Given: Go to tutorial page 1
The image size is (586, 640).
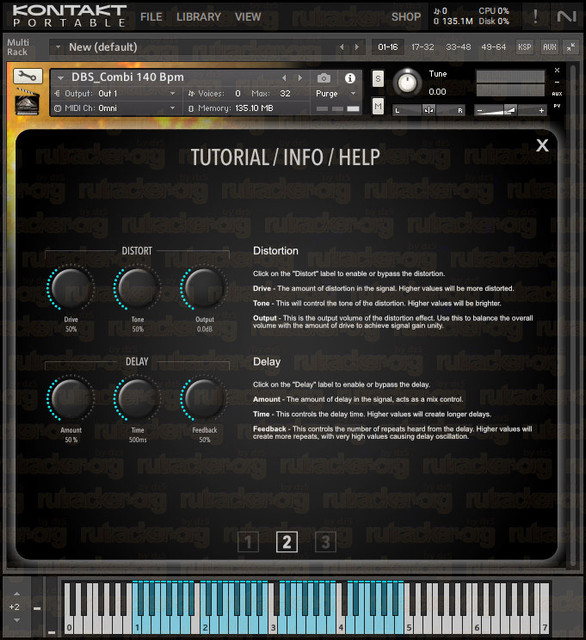Looking at the screenshot, I should point(248,542).
